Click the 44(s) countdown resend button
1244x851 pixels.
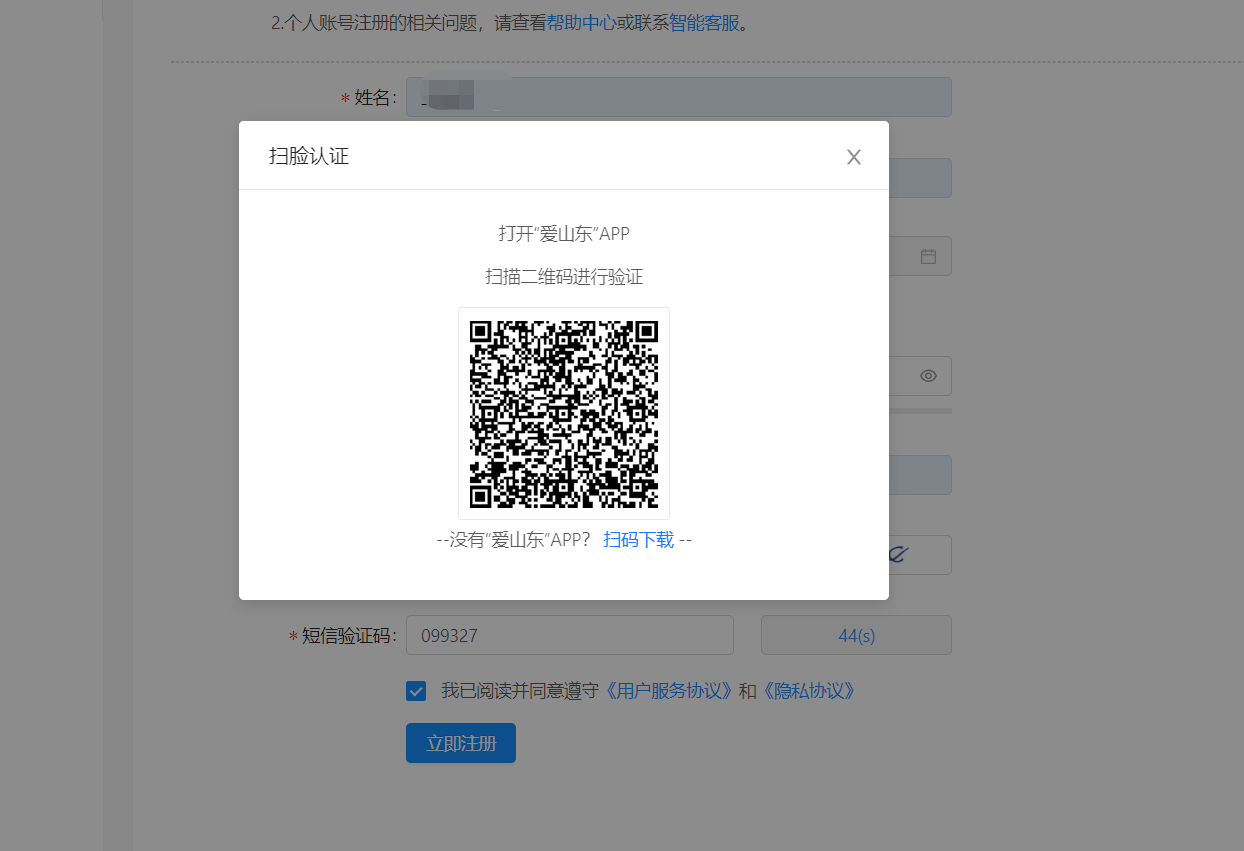[856, 635]
